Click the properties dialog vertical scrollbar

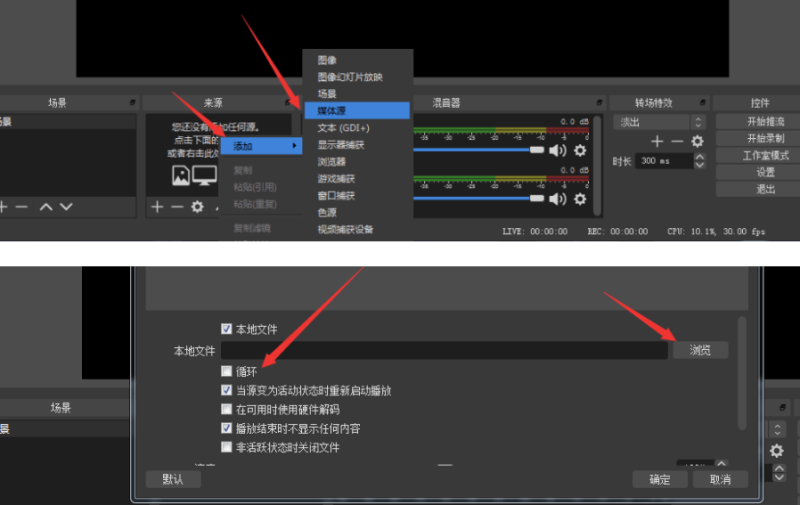click(742, 373)
